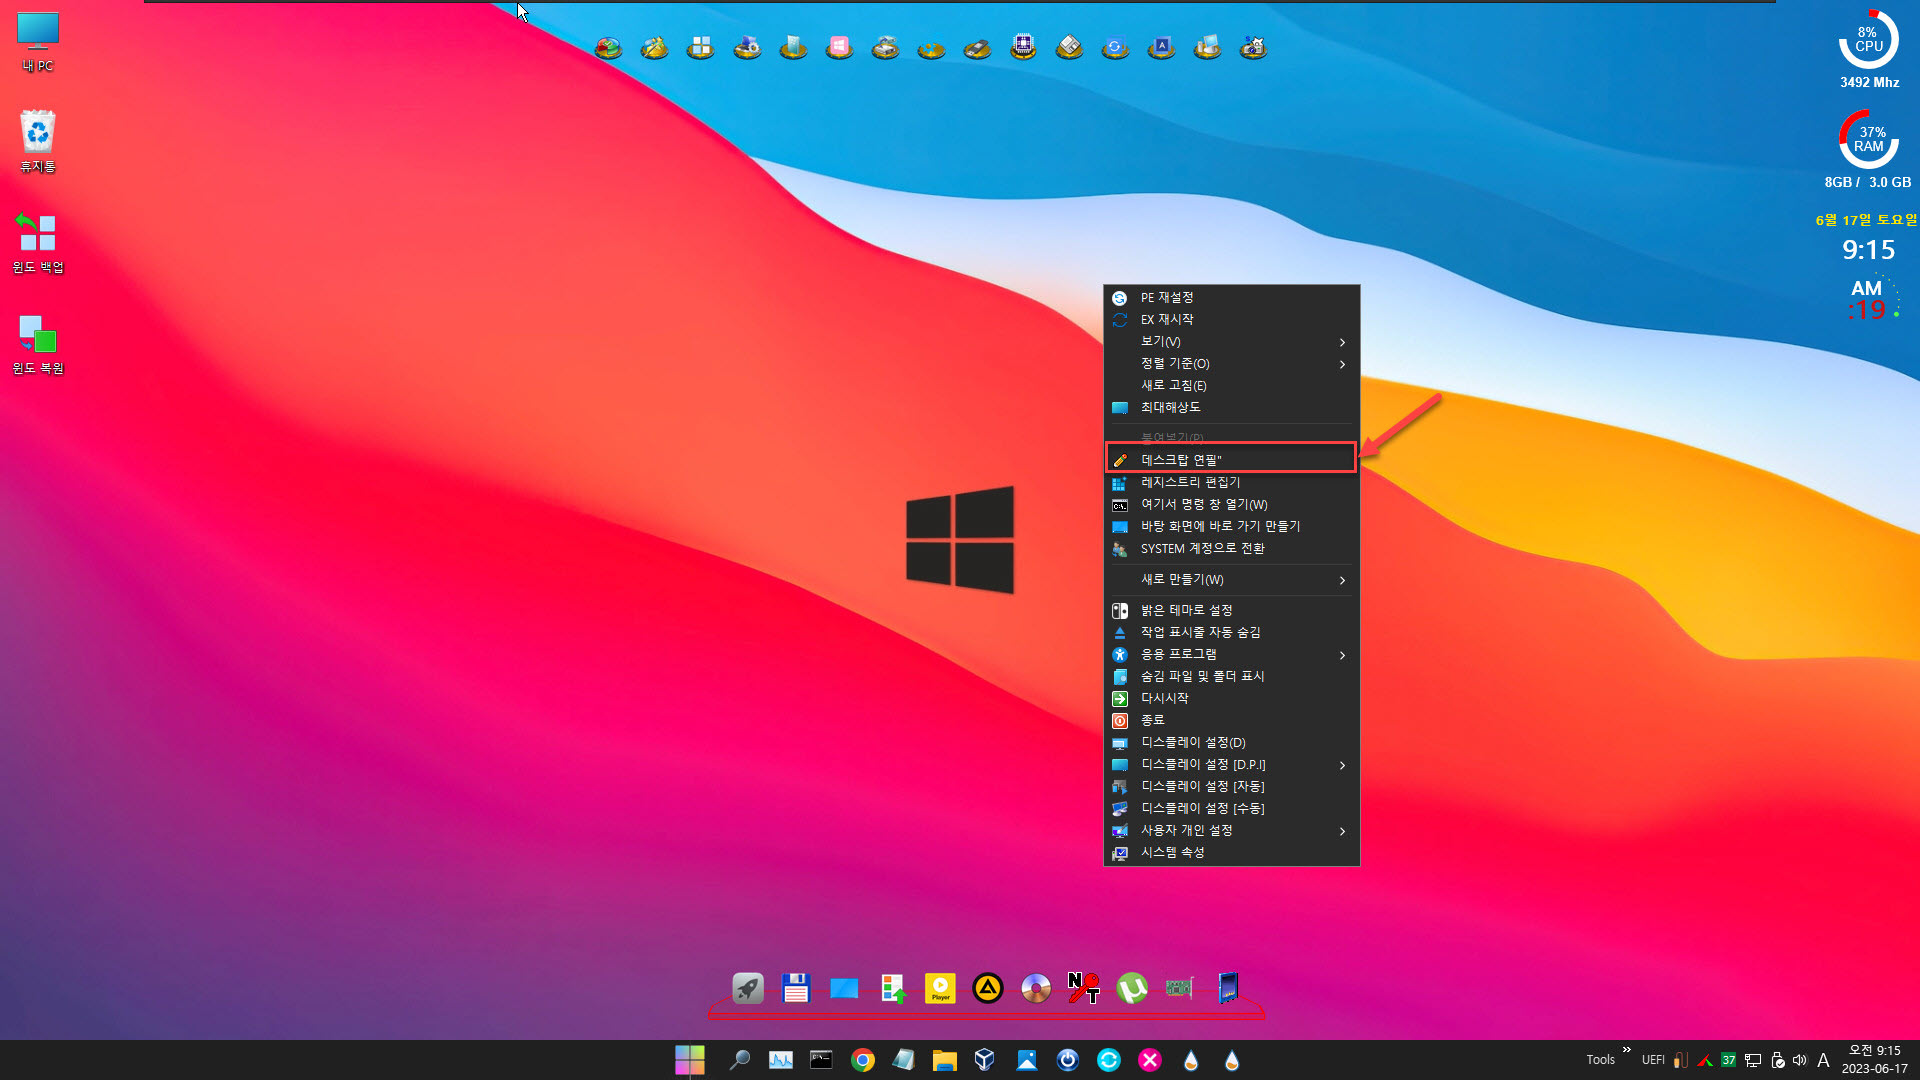Click the partition pie-chart icon in top dock
The image size is (1920, 1080).
(x=608, y=47)
